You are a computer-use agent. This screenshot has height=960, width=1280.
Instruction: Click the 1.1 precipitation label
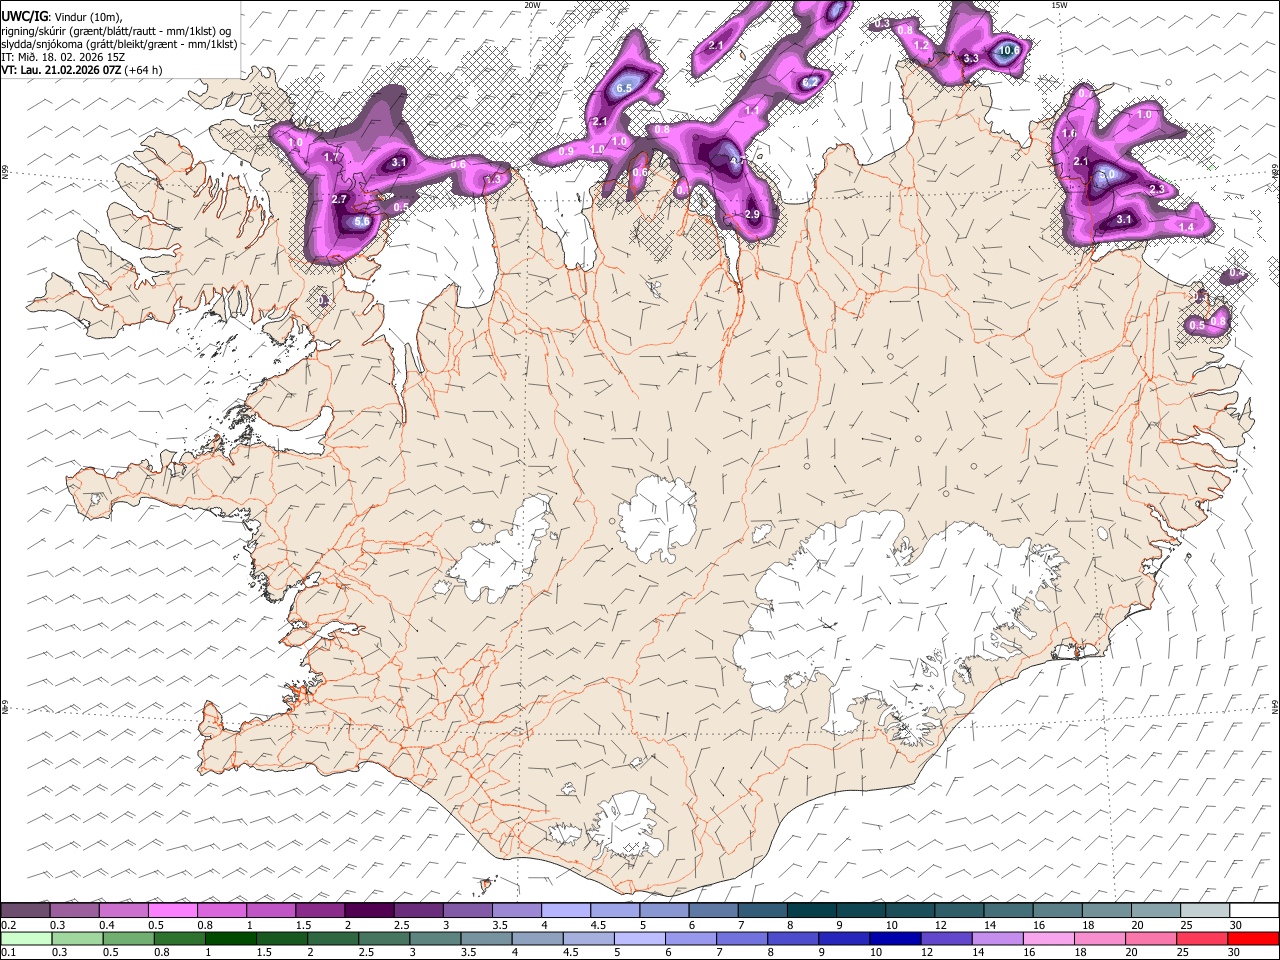pyautogui.click(x=752, y=110)
